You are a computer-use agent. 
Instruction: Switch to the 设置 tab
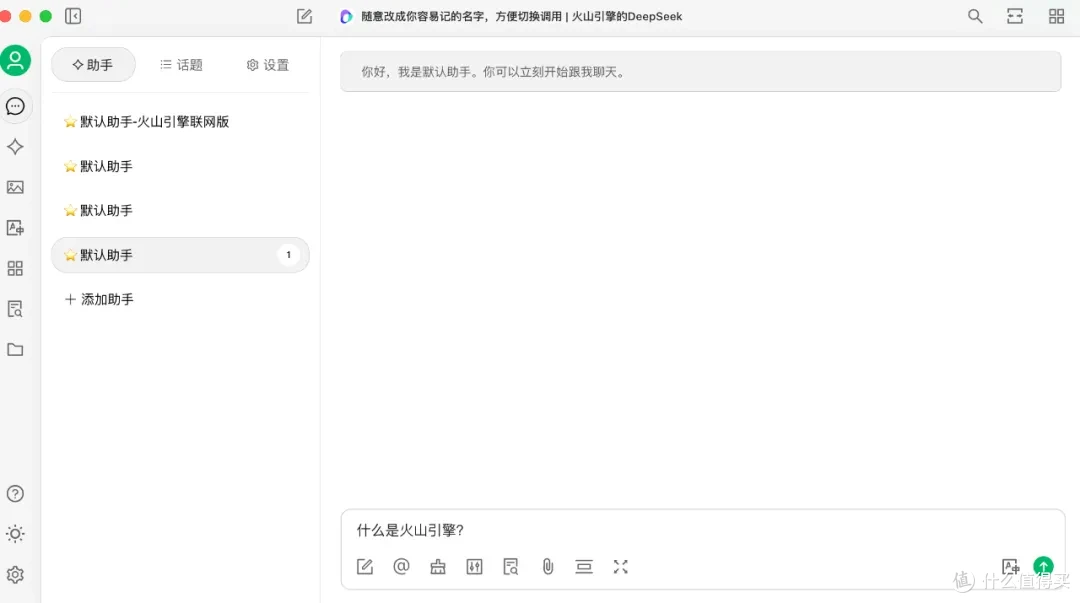[x=268, y=65]
